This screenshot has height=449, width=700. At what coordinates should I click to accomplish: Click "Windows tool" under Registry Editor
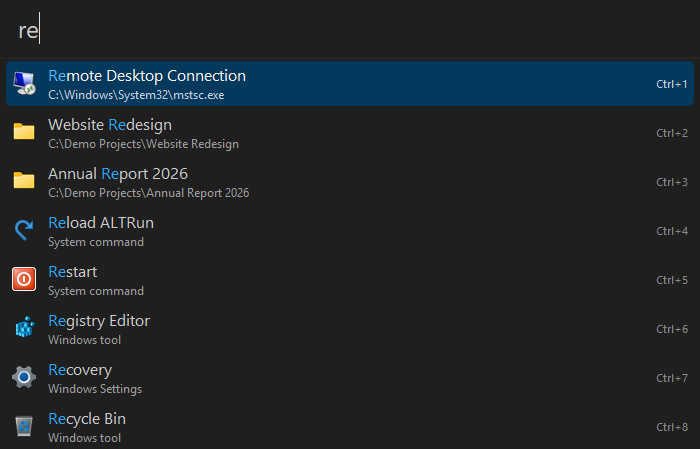pos(84,340)
